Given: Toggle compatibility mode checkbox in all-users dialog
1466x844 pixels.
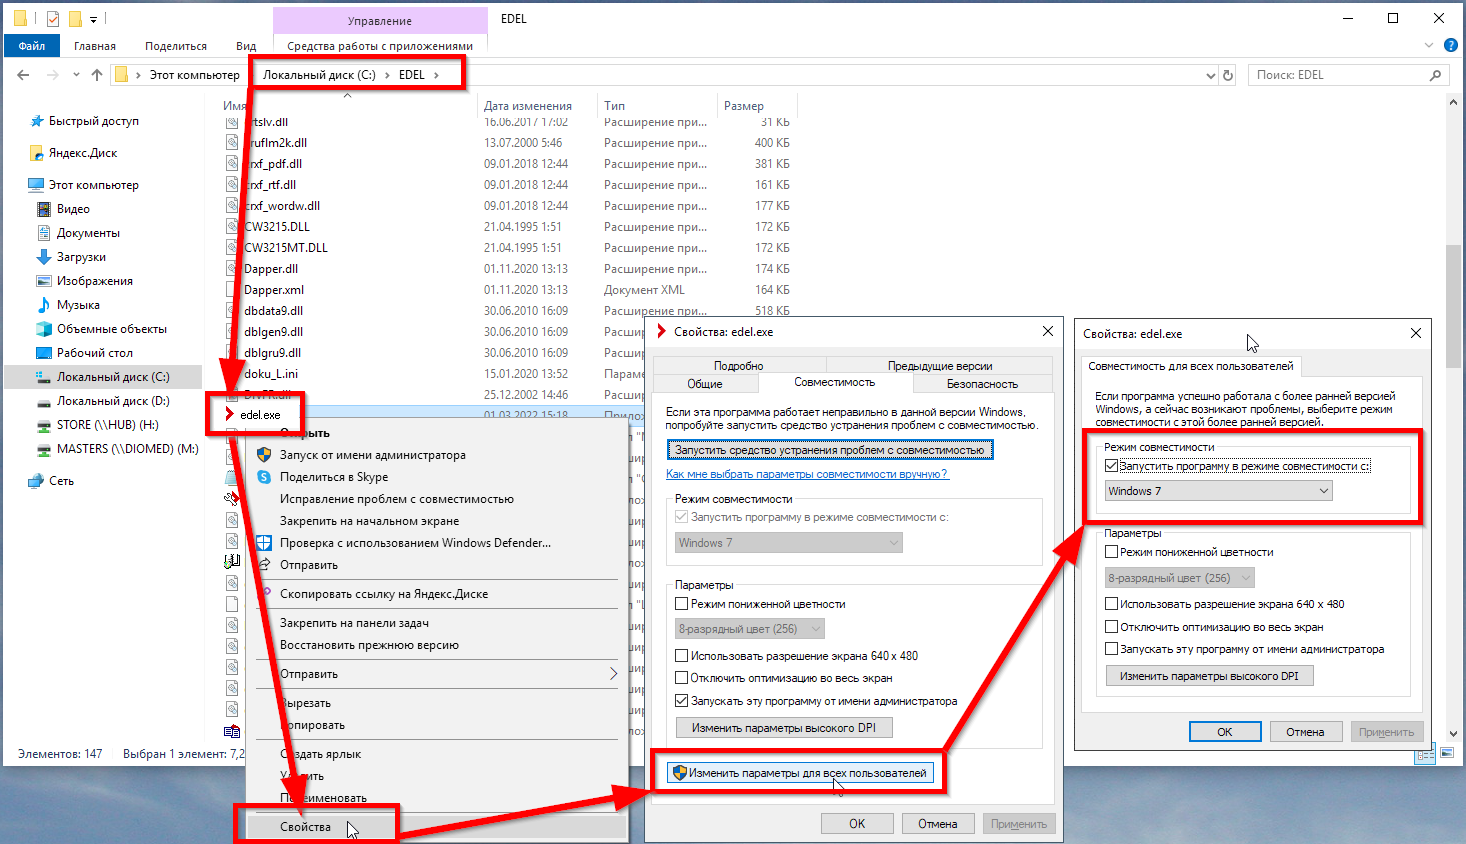Looking at the screenshot, I should pyautogui.click(x=1111, y=466).
